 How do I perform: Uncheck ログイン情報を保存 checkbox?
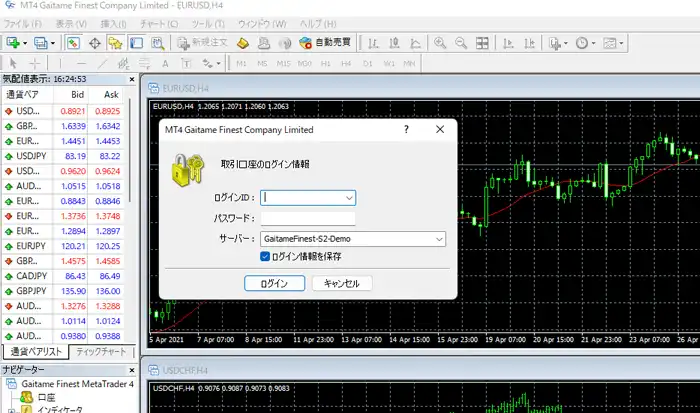(x=265, y=256)
